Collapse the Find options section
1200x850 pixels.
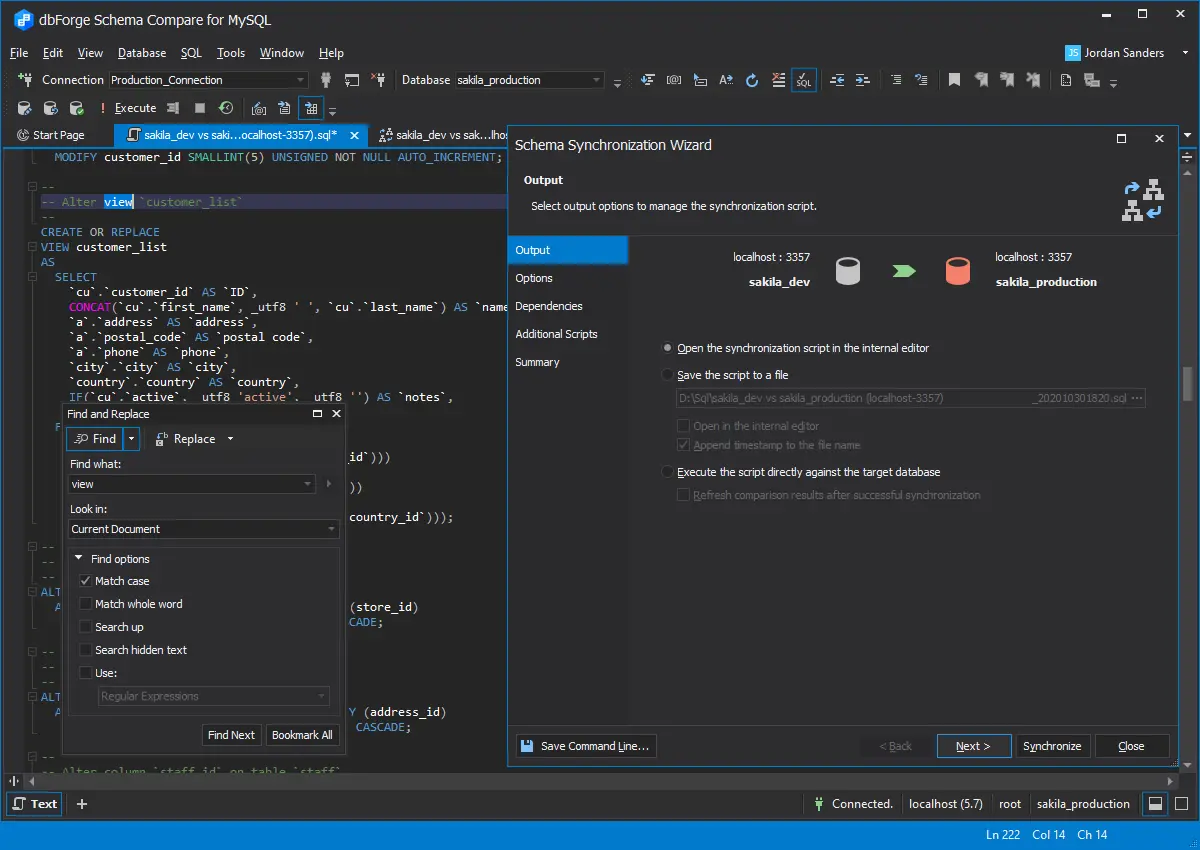pyautogui.click(x=79, y=559)
